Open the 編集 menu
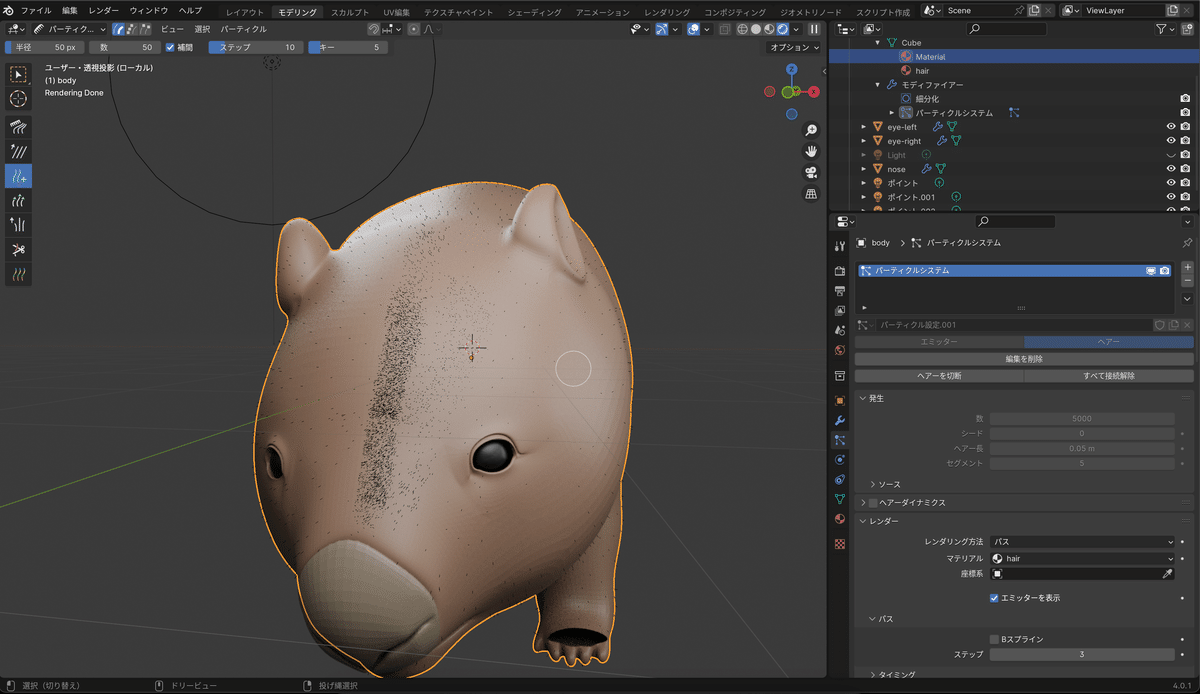 coord(70,10)
